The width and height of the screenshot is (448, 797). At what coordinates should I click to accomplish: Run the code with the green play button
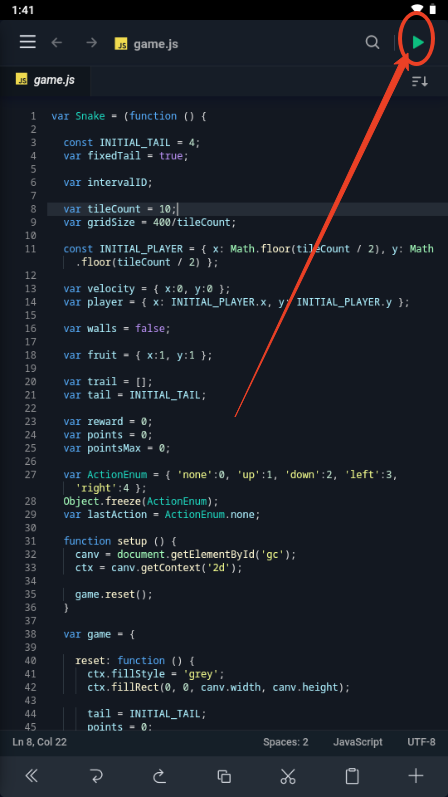pos(418,43)
